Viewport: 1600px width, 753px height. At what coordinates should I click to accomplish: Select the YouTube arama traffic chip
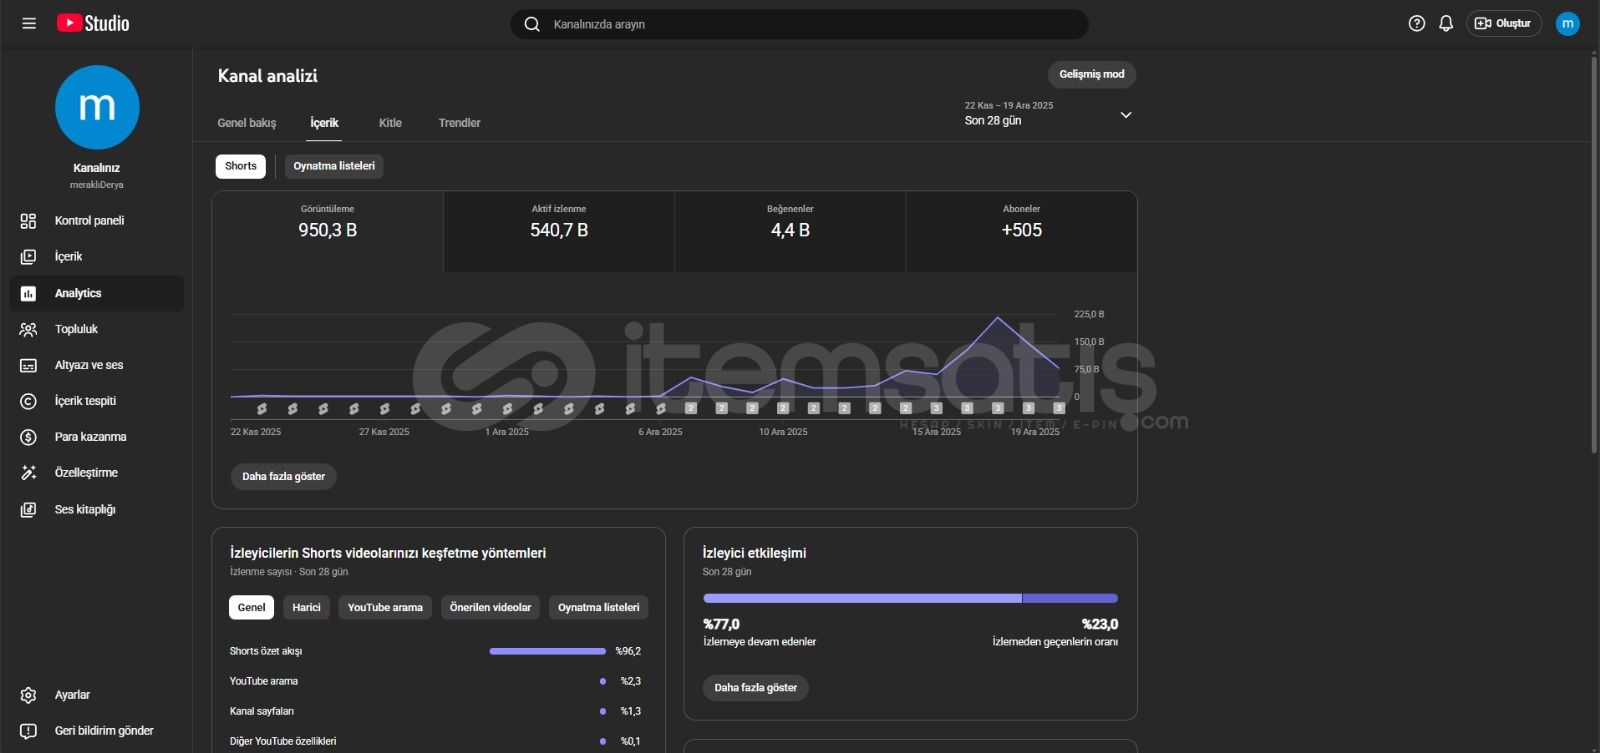click(x=385, y=607)
